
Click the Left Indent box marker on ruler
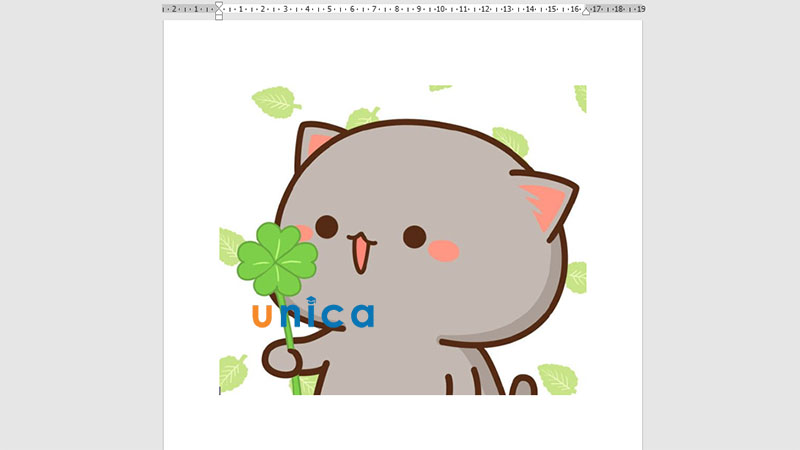219,17
